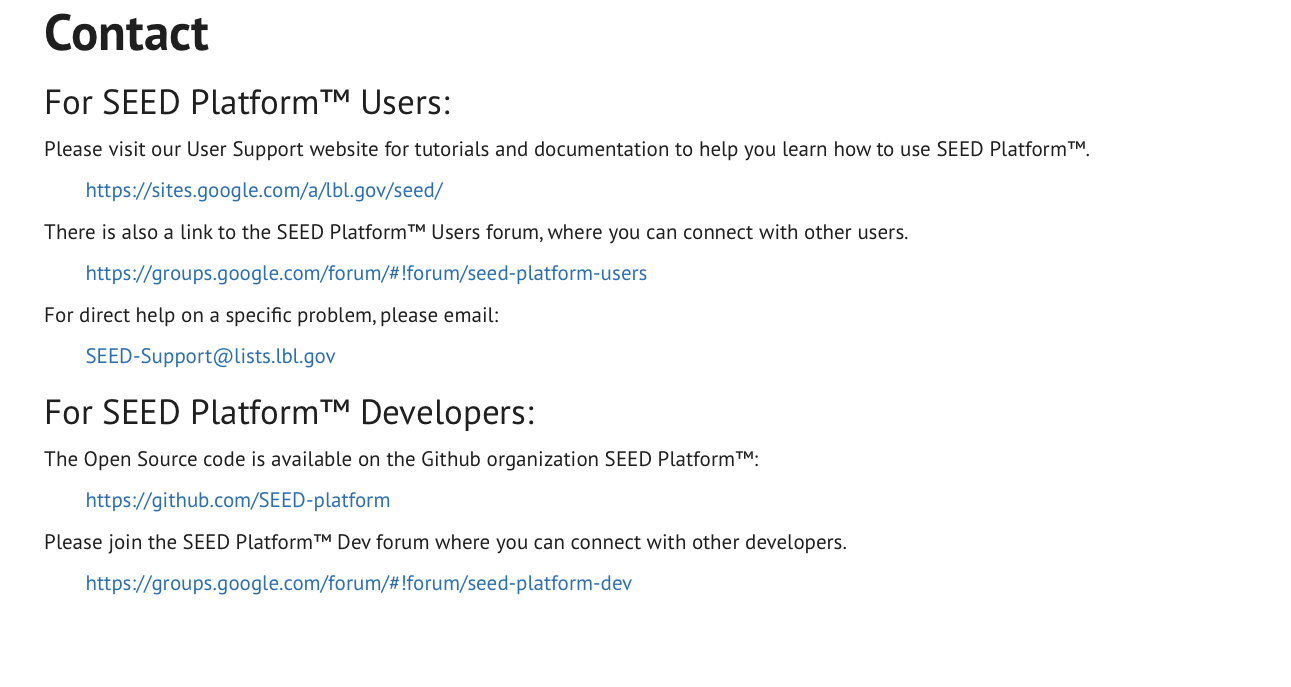Viewport: 1291px width, 687px height.
Task: Click the page margin beside the Contact heading
Action: [x=700, y=32]
